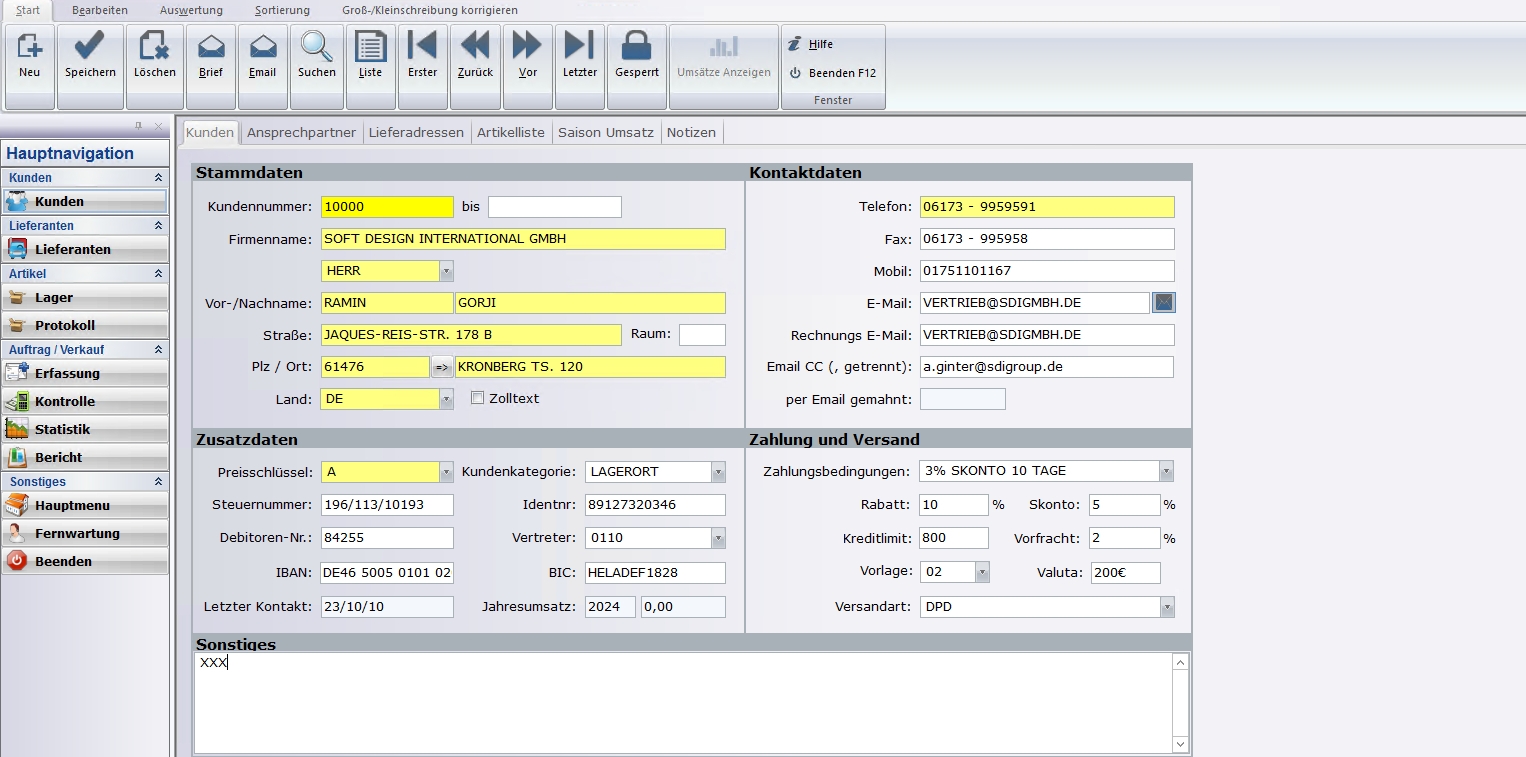
Task: Switch to the Ansprechpartner tab
Action: tap(301, 132)
